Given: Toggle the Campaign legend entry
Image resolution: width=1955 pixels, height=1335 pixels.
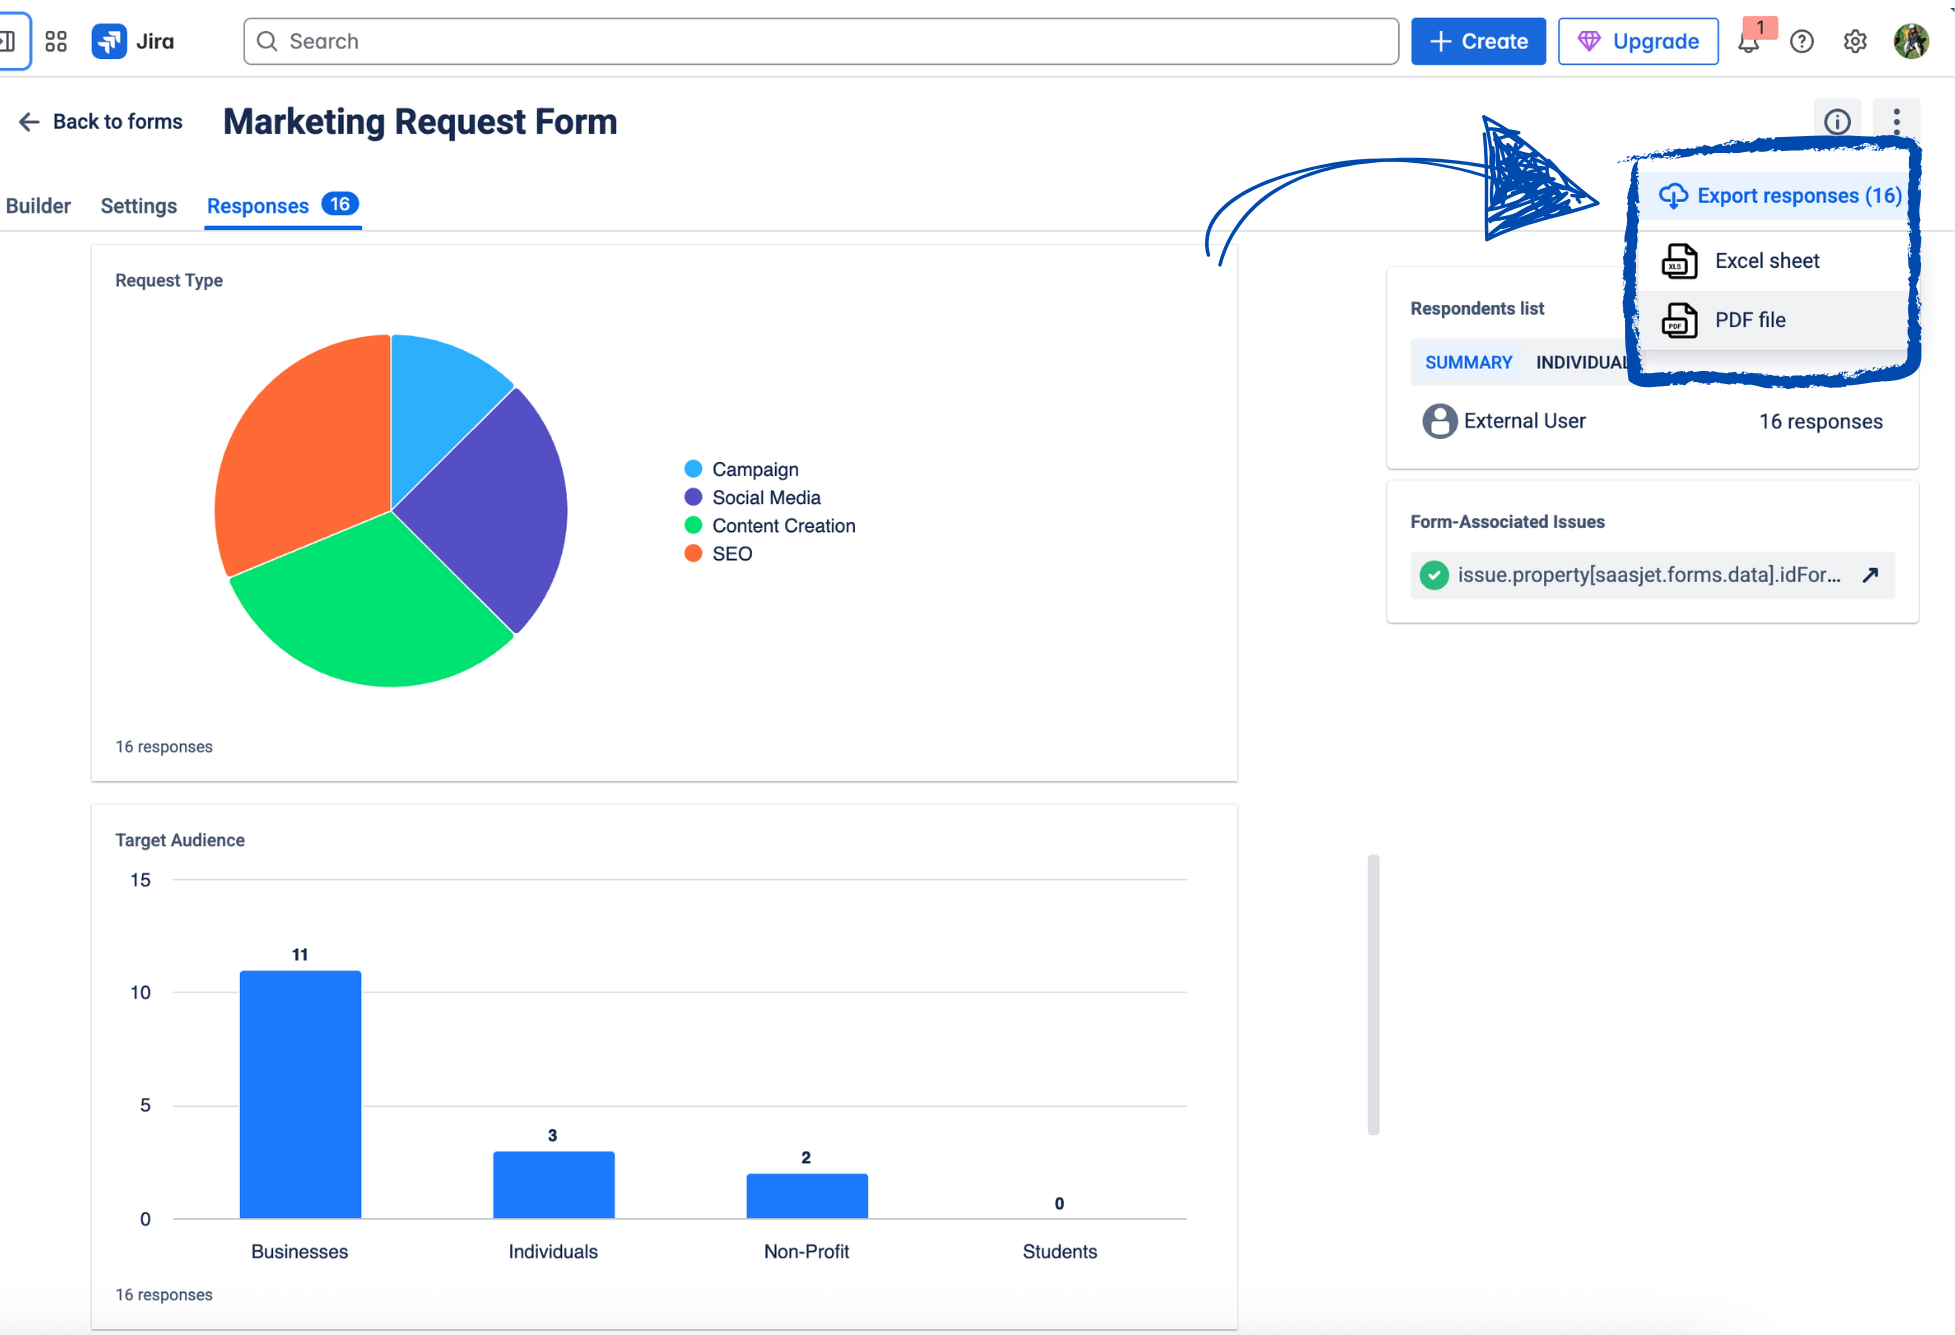Looking at the screenshot, I should point(754,469).
